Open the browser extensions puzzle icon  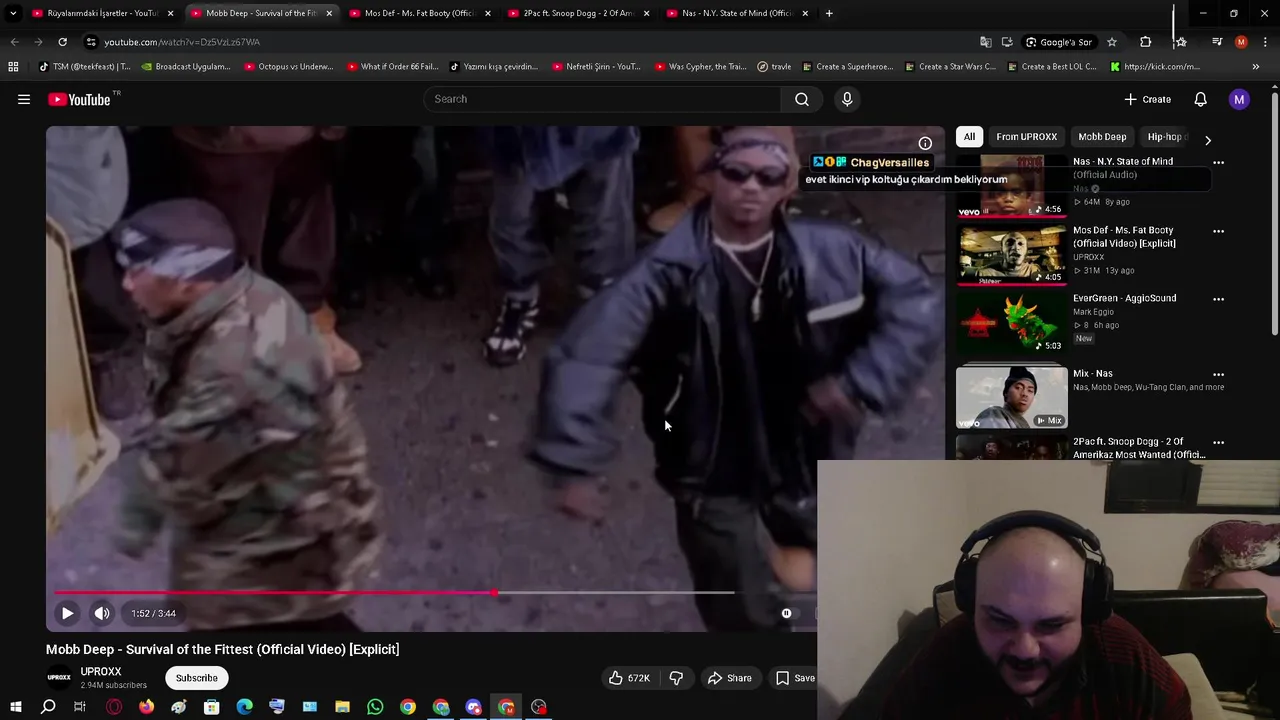1146,42
